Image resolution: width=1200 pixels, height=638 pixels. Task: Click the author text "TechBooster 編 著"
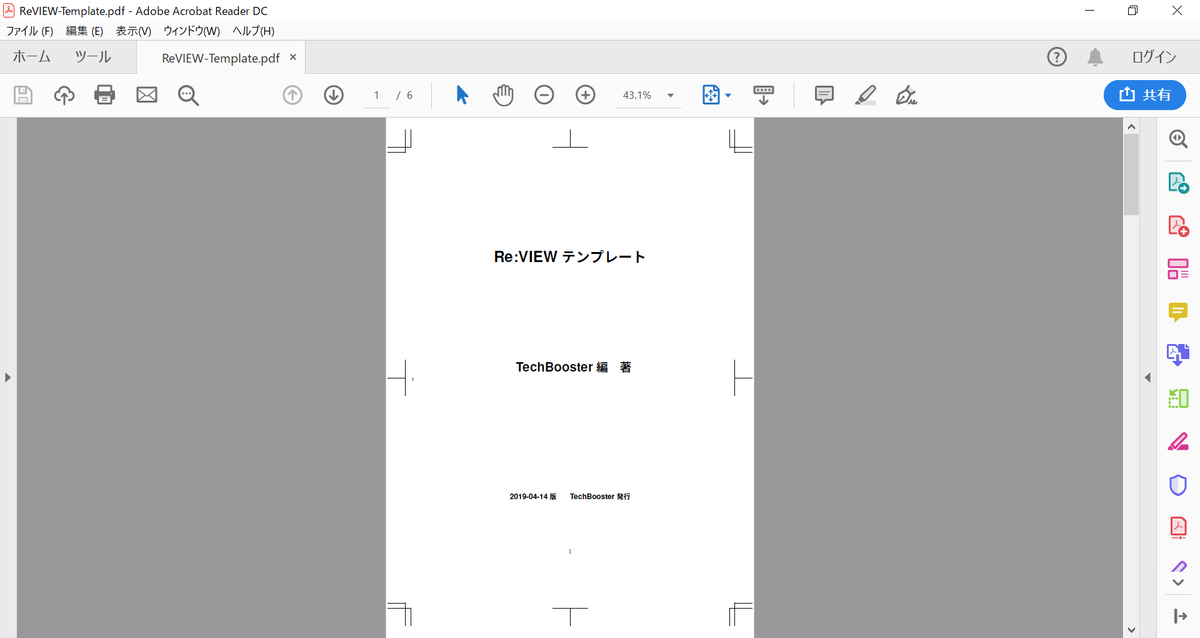(573, 367)
